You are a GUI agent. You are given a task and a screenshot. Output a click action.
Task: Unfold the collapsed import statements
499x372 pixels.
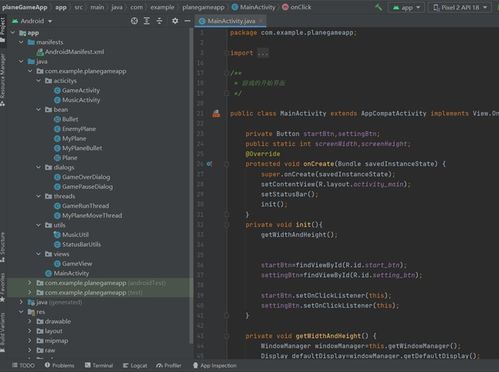point(263,53)
